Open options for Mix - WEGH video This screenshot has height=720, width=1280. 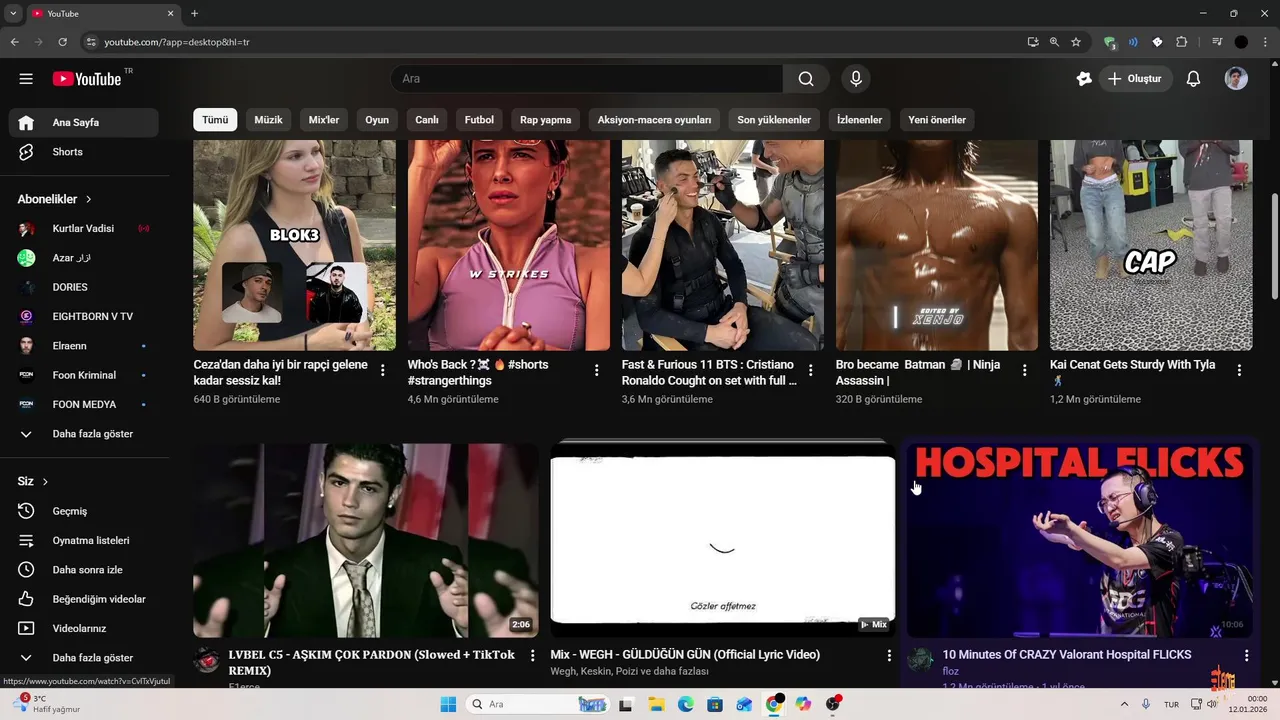click(889, 656)
